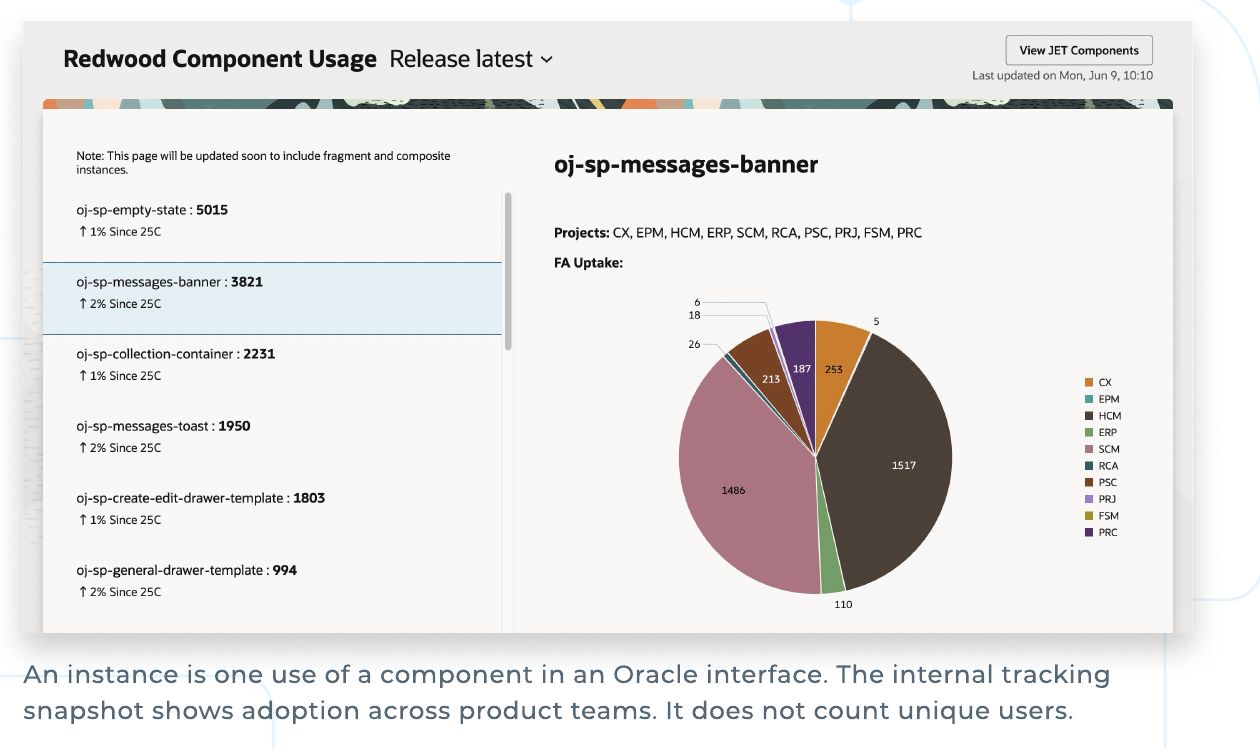Select the oj-sp-messages-banner : 3821 row
The width and height of the screenshot is (1260, 748).
point(272,298)
